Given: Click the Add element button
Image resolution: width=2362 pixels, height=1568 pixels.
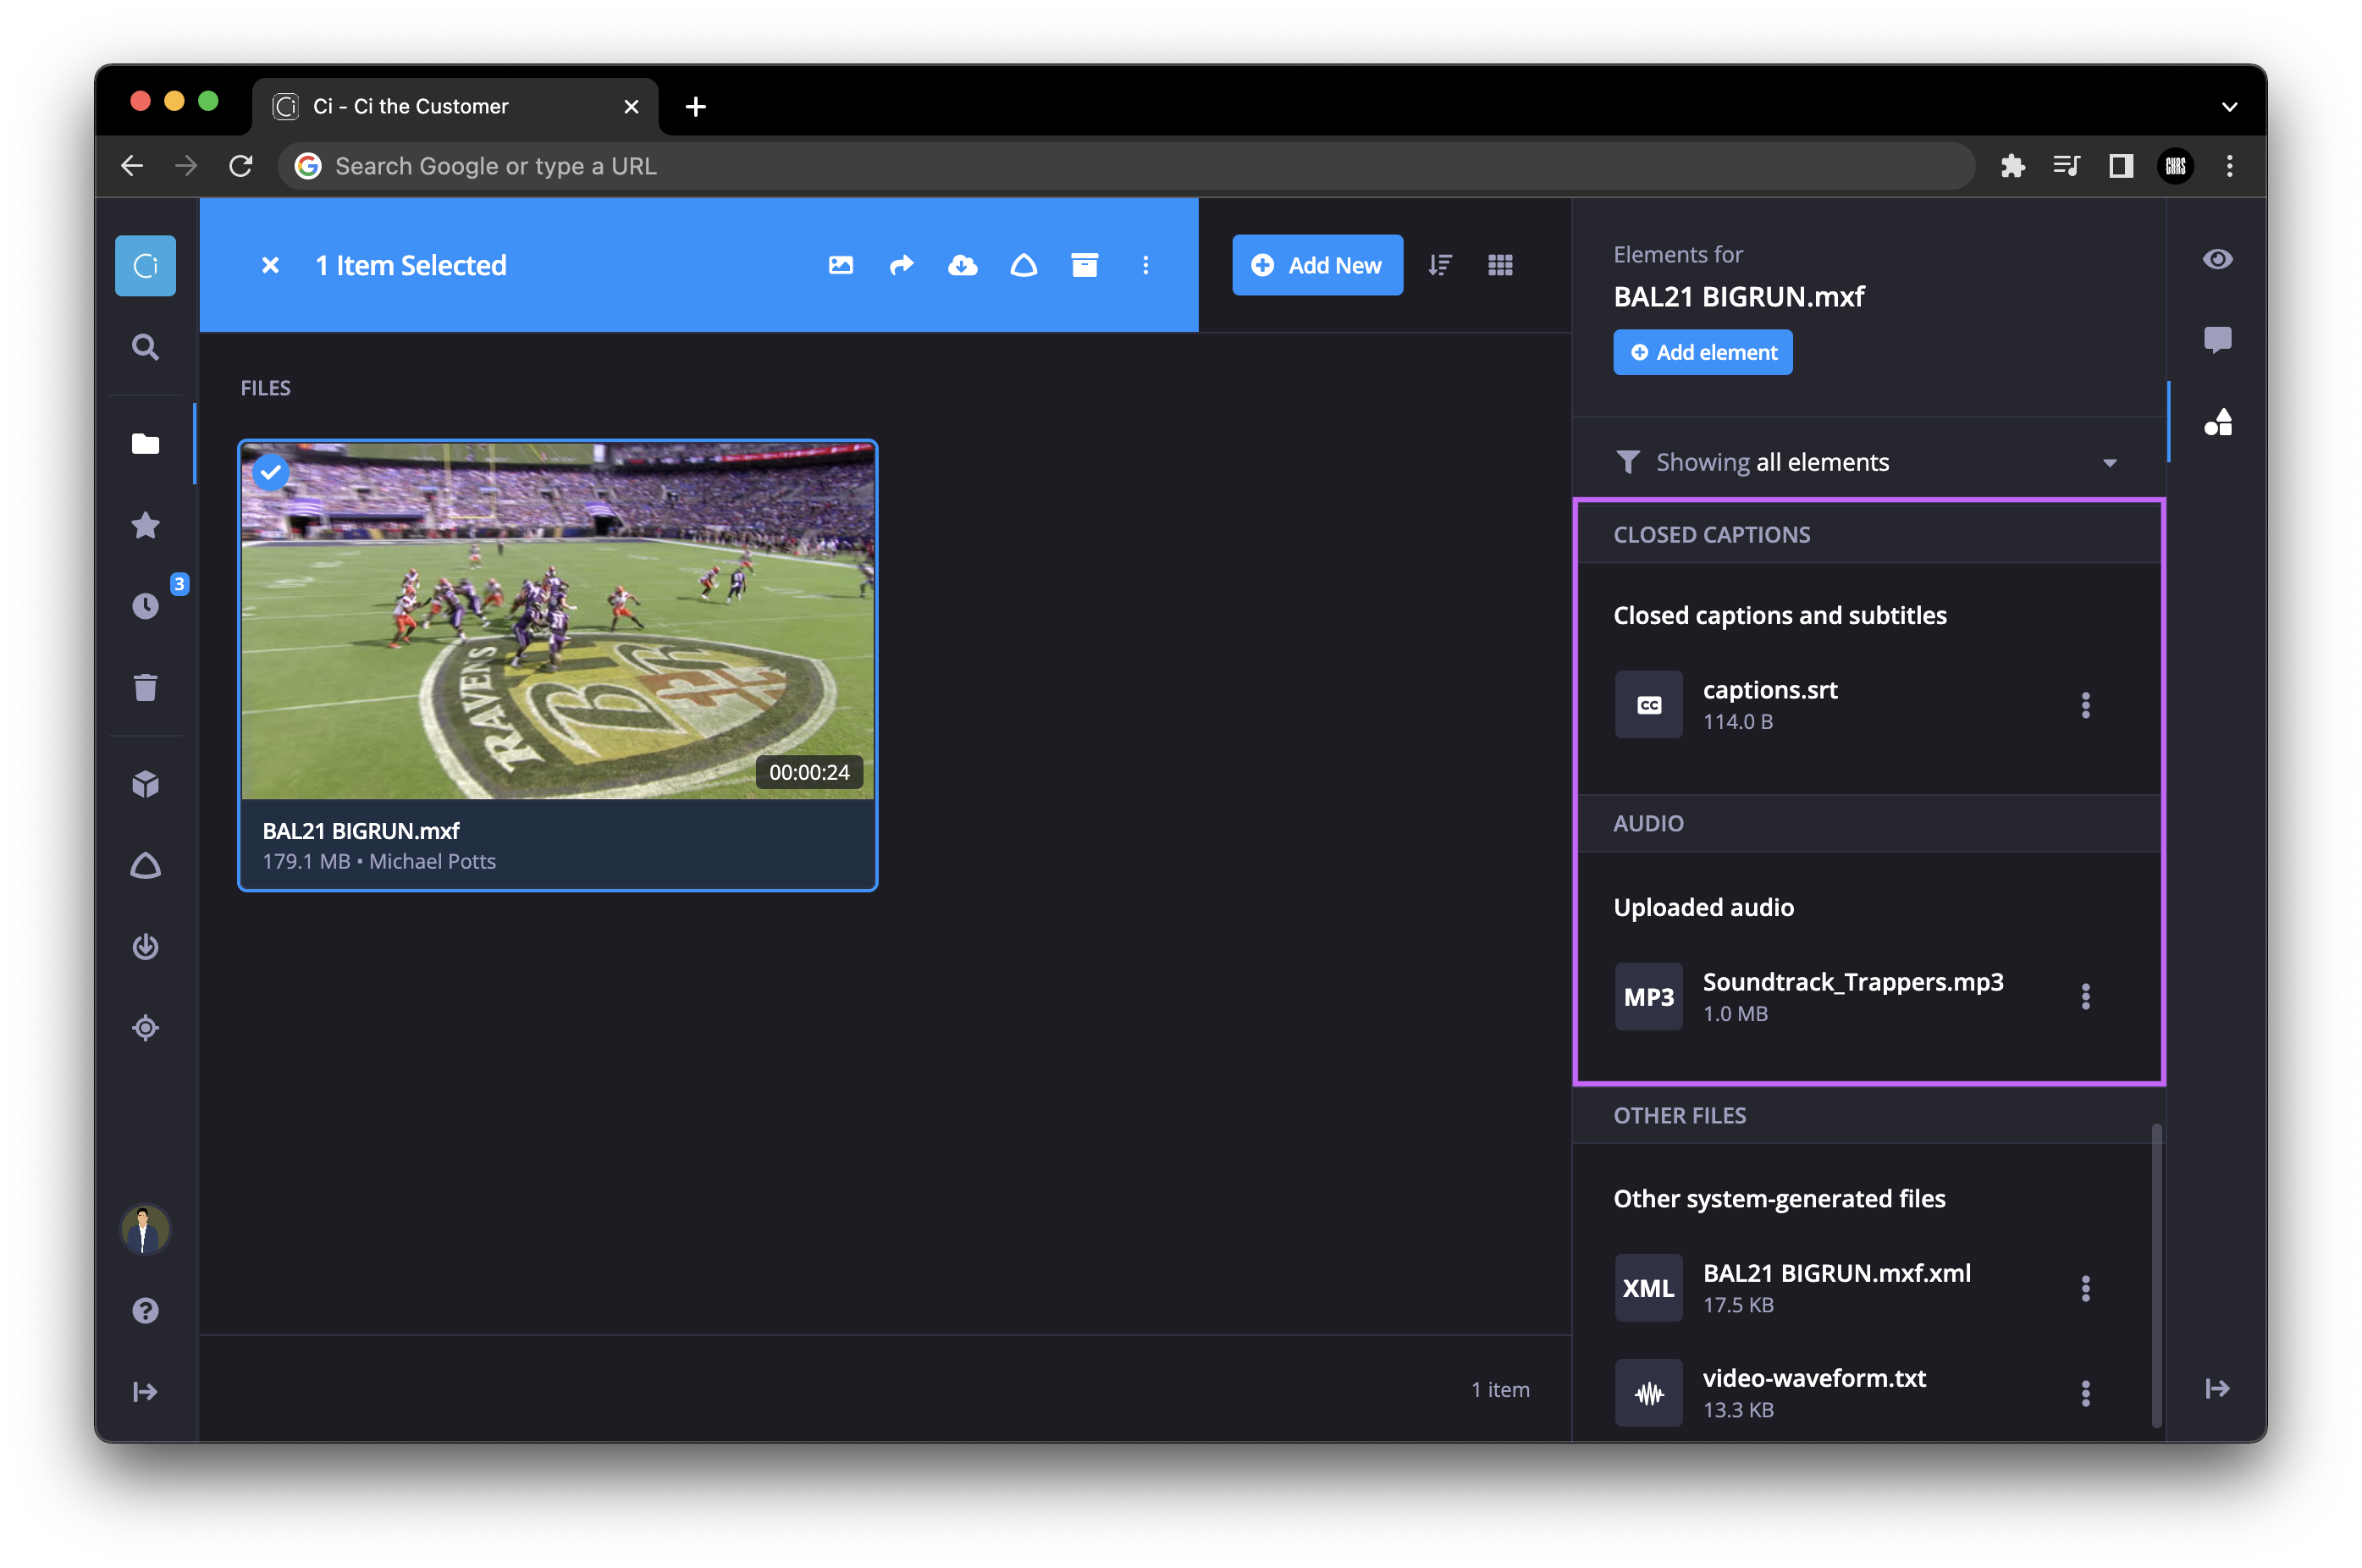Looking at the screenshot, I should 1702,352.
